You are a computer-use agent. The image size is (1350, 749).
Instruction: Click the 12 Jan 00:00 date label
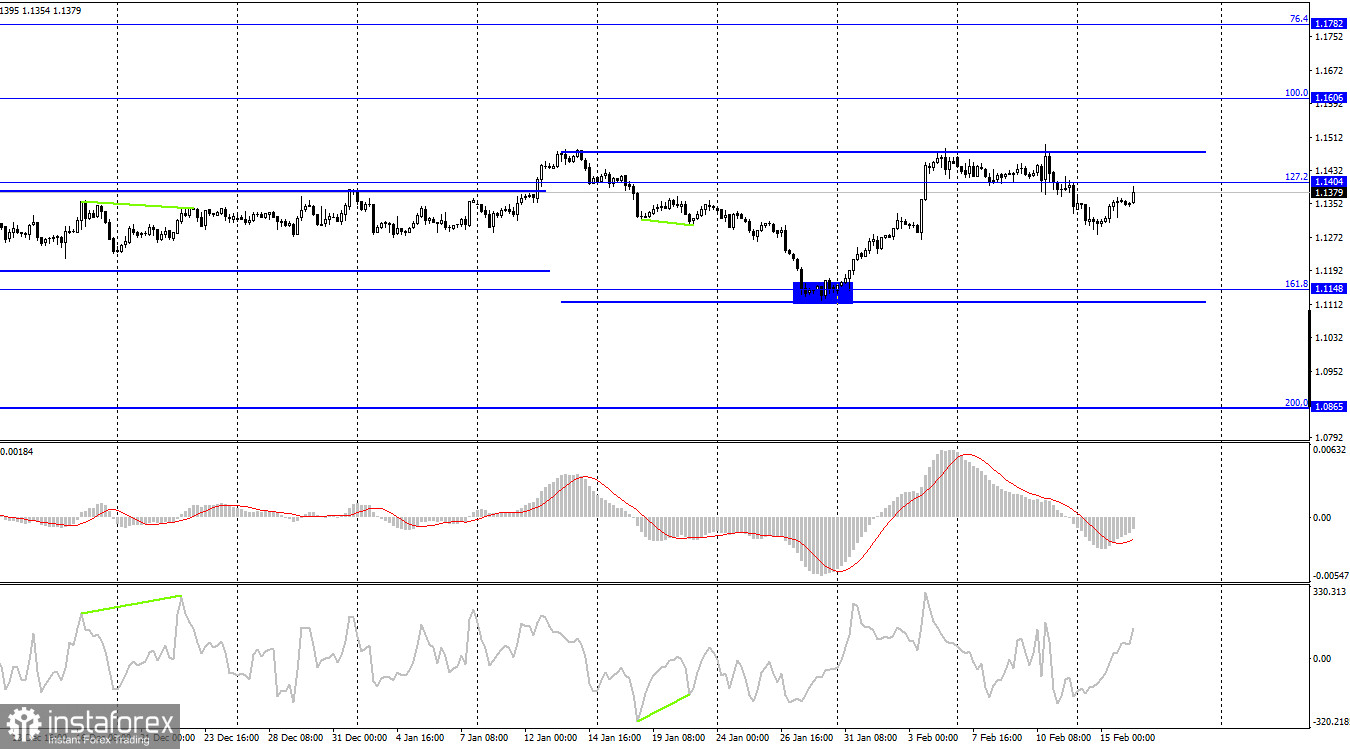coord(552,739)
